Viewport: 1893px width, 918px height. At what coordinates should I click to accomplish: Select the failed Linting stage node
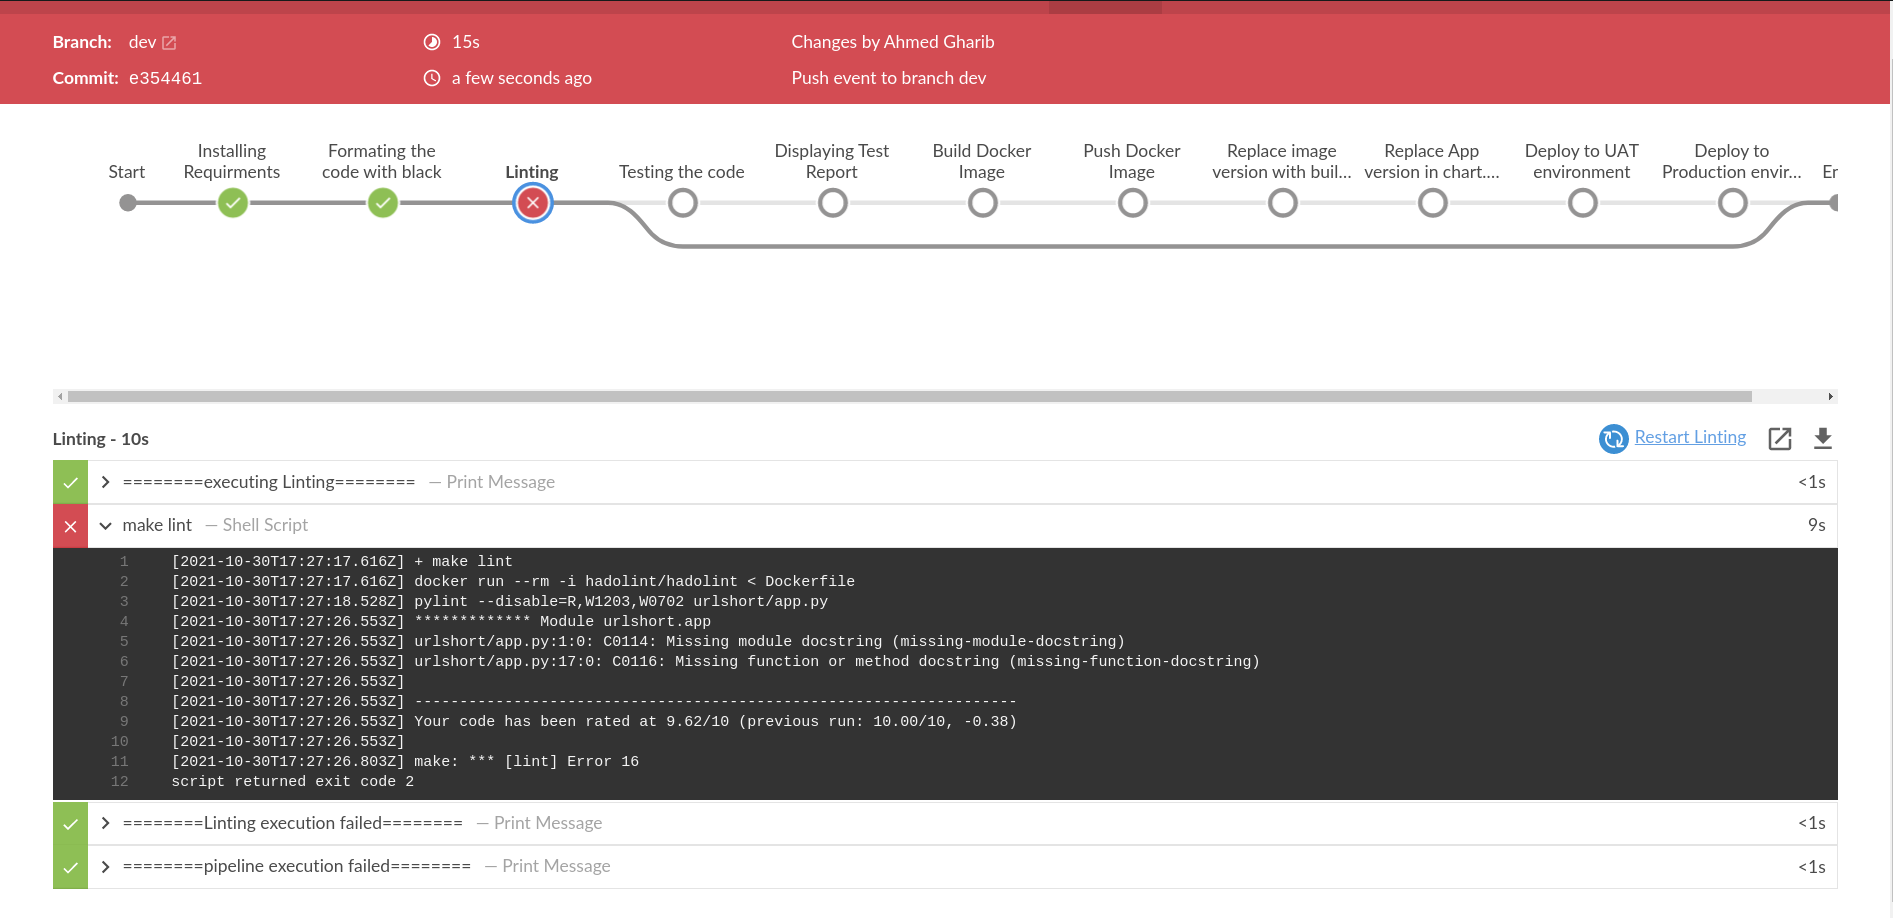pyautogui.click(x=533, y=203)
